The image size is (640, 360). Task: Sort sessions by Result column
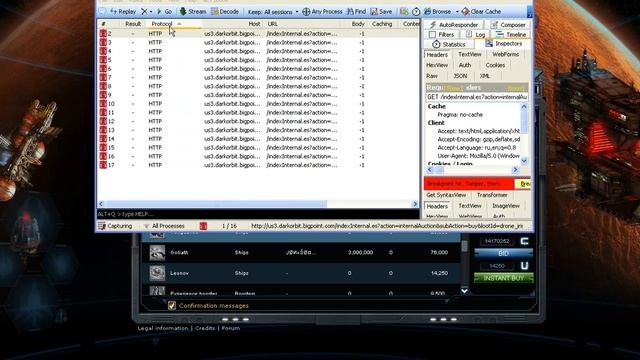pos(133,24)
